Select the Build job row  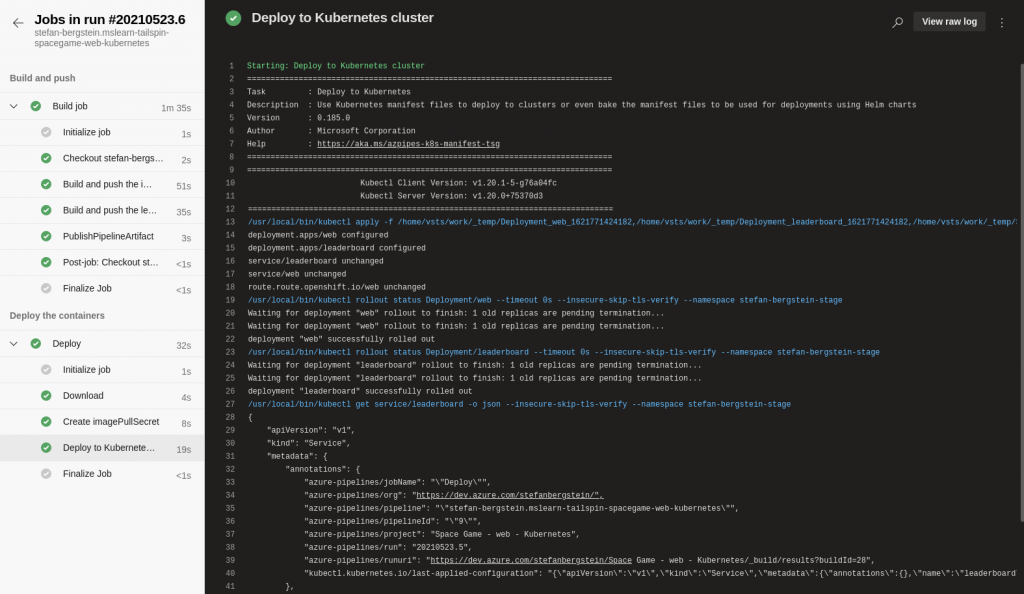102,106
